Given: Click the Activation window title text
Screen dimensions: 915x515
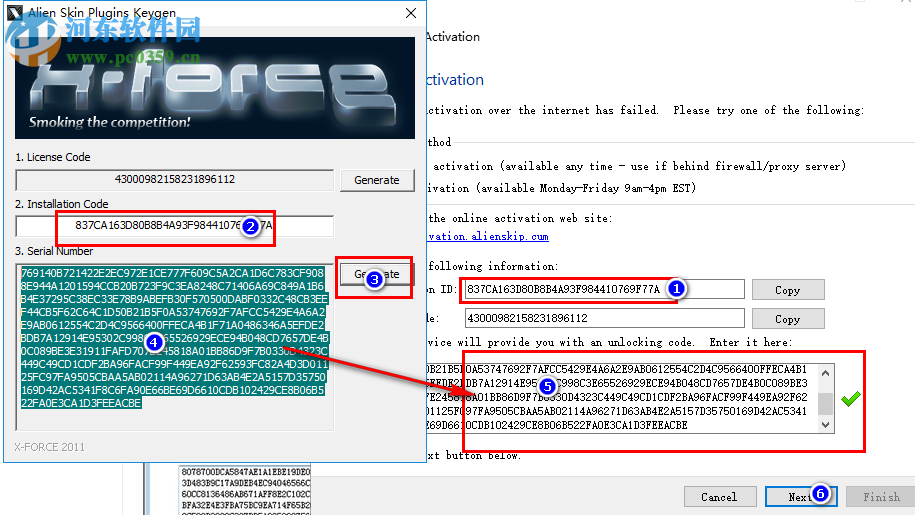Looking at the screenshot, I should (x=453, y=37).
